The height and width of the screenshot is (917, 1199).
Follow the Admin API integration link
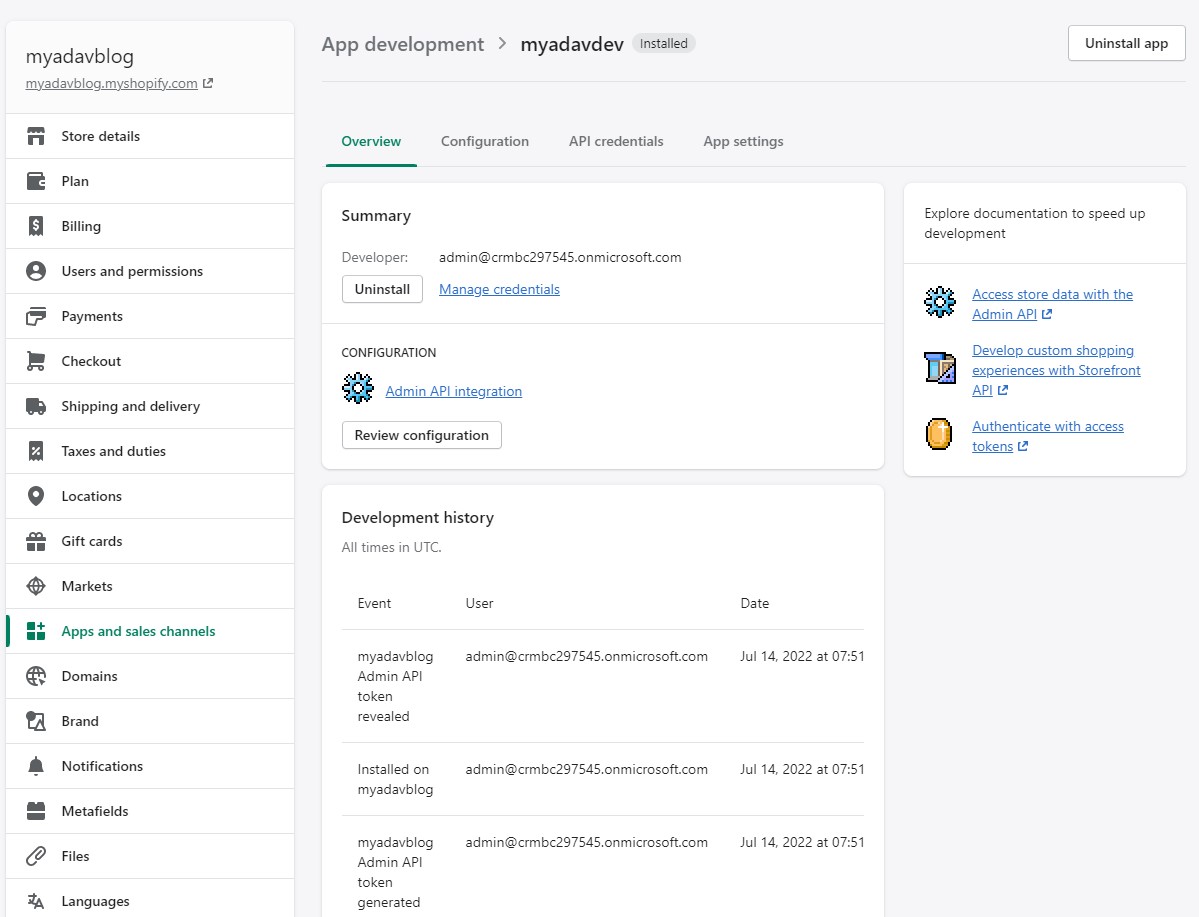(454, 391)
